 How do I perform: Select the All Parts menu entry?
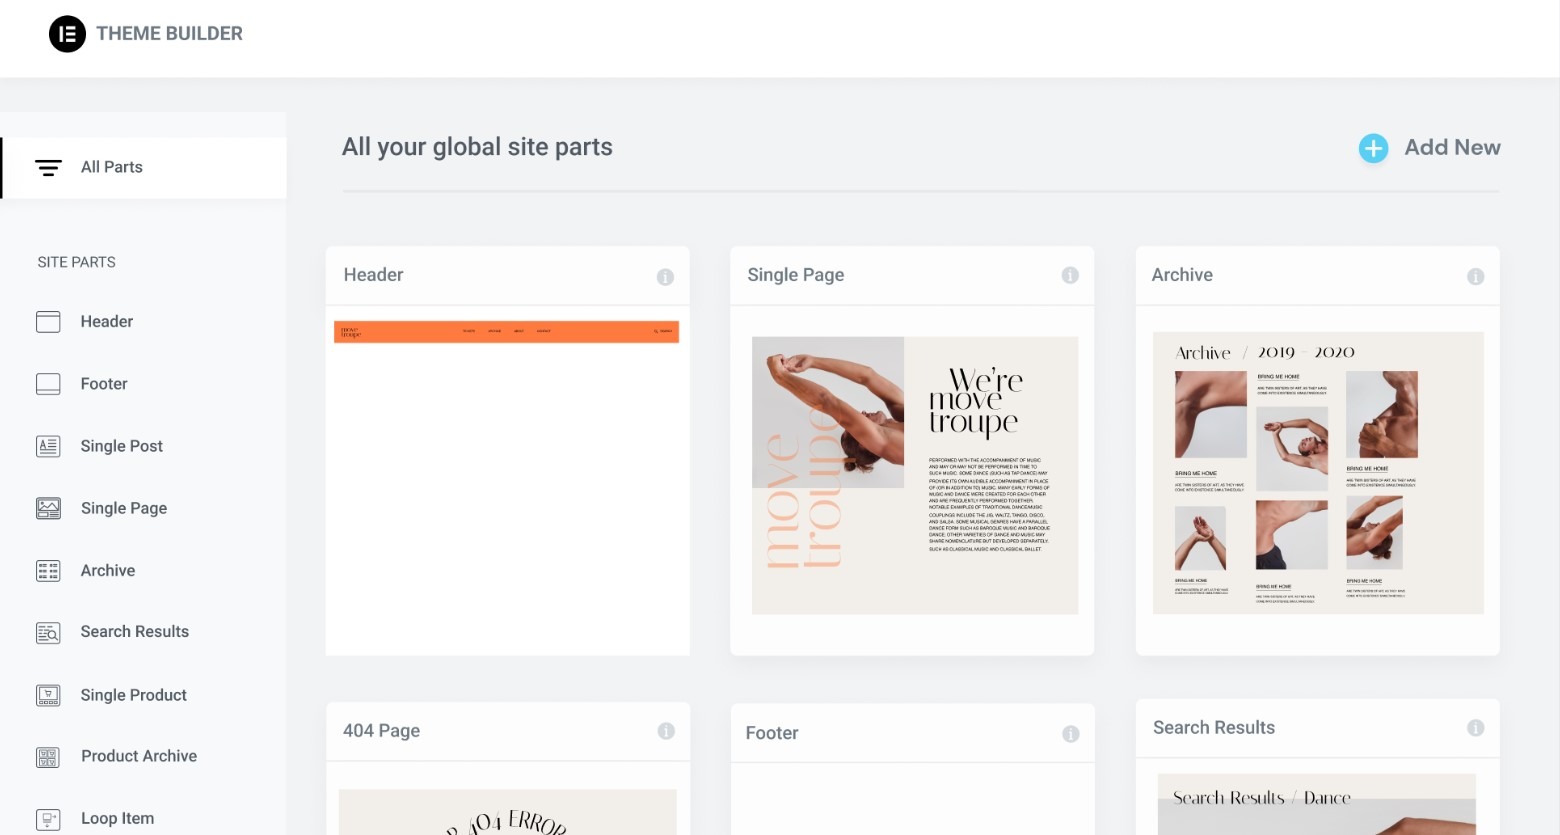(111, 167)
